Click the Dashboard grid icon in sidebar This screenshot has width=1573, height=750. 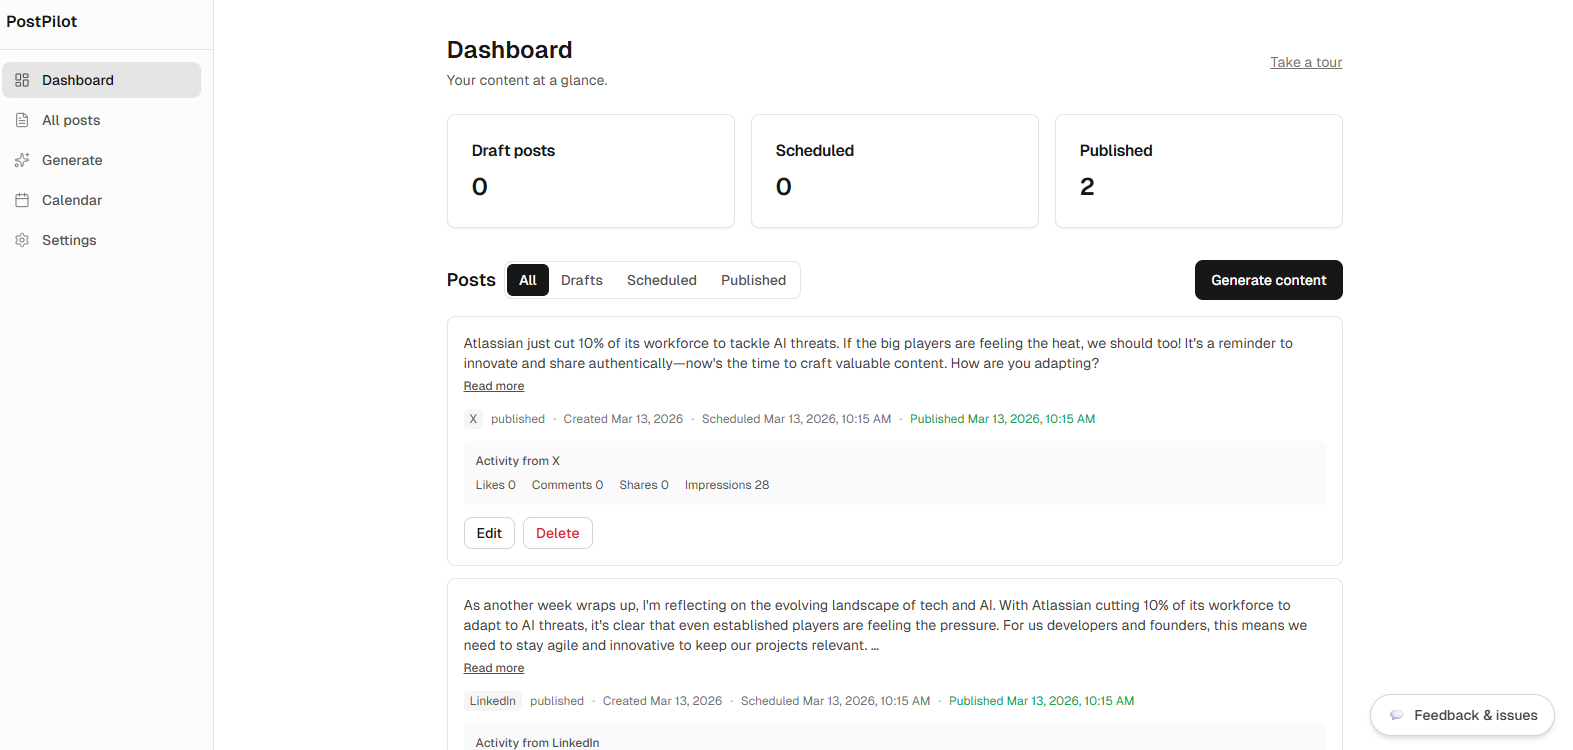tap(22, 80)
